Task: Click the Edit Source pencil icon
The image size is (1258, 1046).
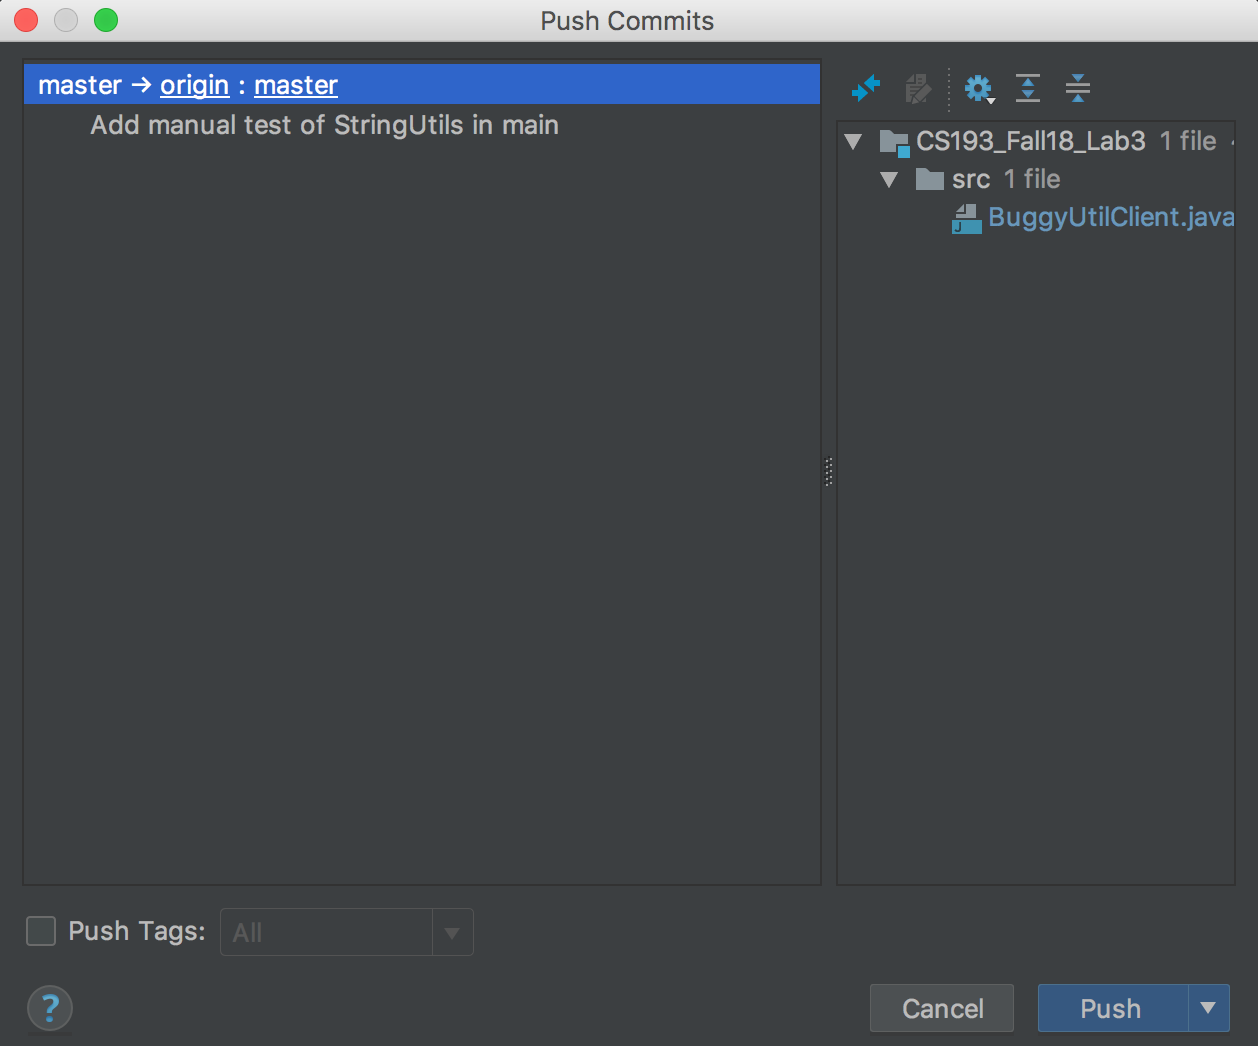Action: 918,88
